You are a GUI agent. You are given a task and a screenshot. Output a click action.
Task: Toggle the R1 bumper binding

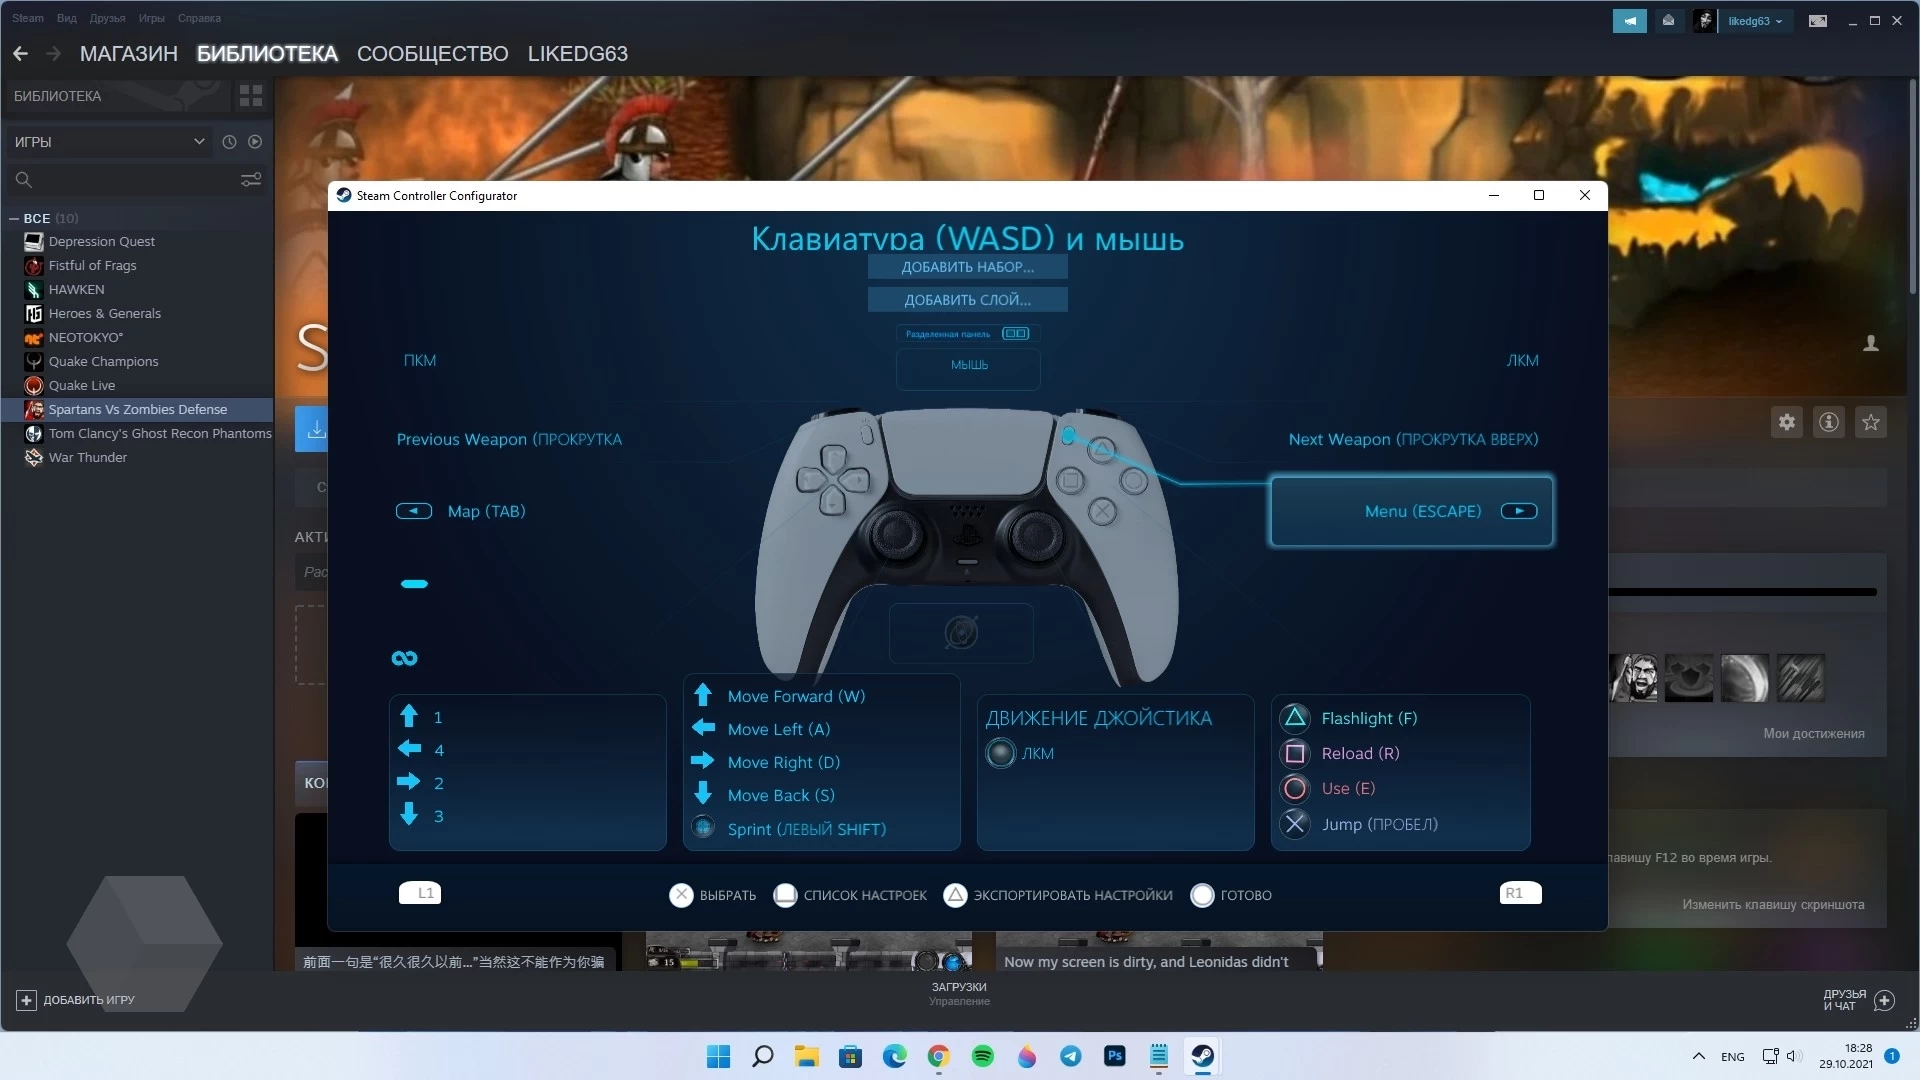pos(1514,893)
